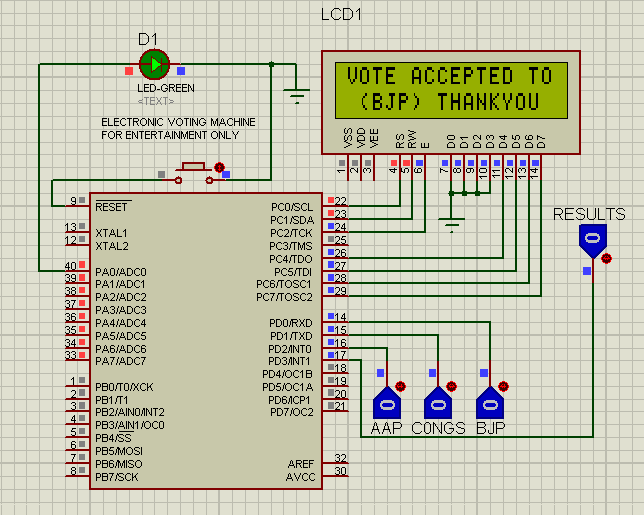Click the RS pin label on the LCD
644x516 pixels.
tap(400, 141)
